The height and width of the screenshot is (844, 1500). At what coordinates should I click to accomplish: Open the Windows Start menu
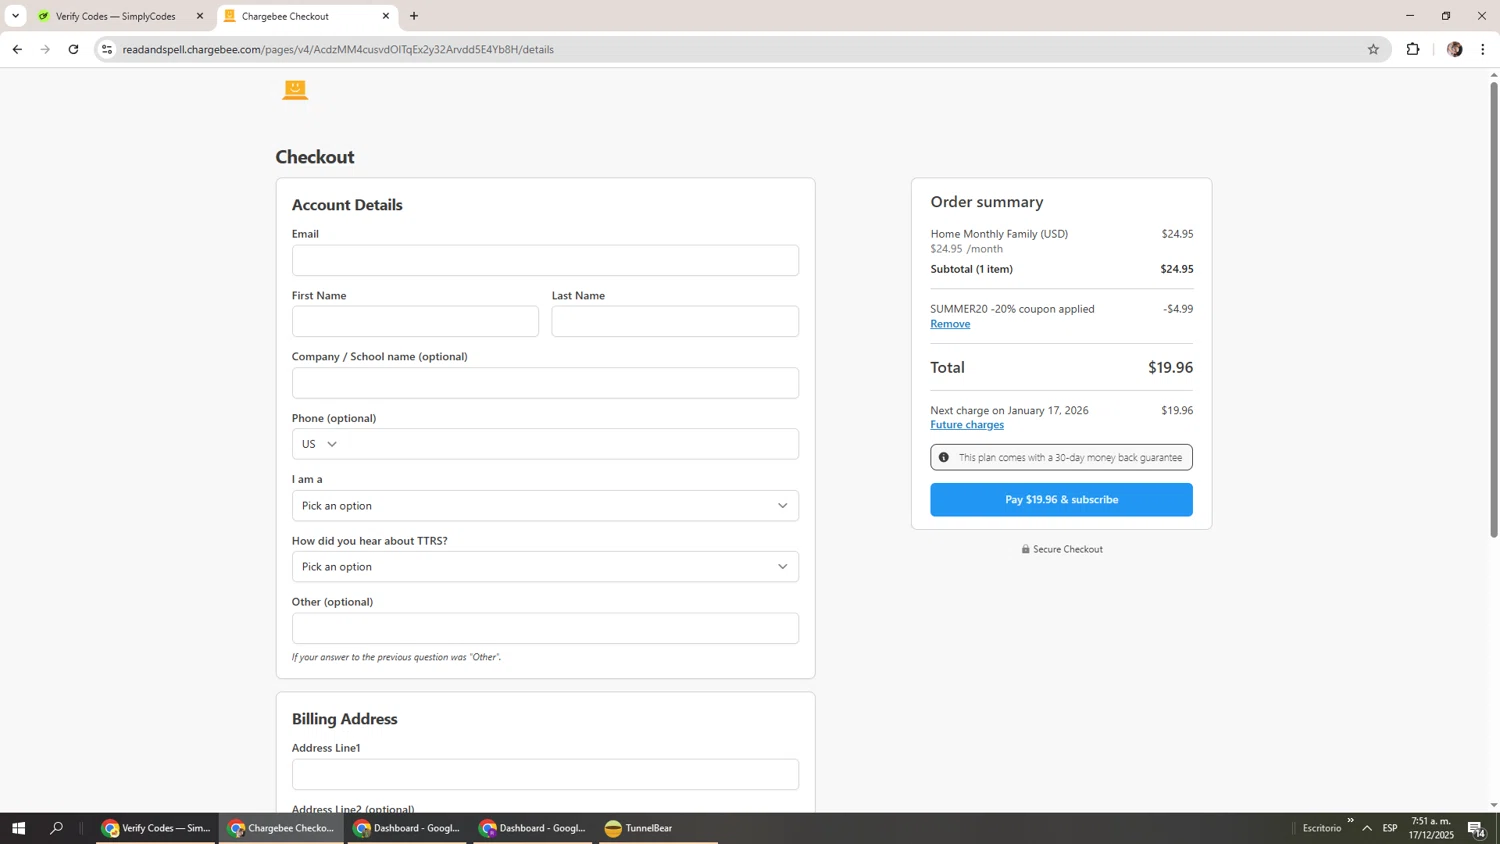(x=18, y=828)
